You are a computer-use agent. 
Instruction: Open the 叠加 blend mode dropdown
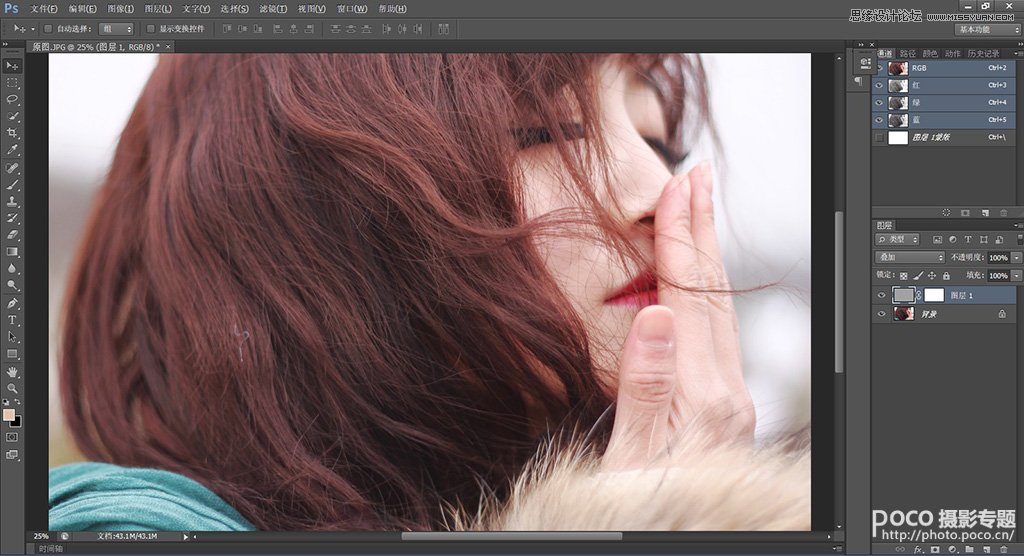[910, 257]
